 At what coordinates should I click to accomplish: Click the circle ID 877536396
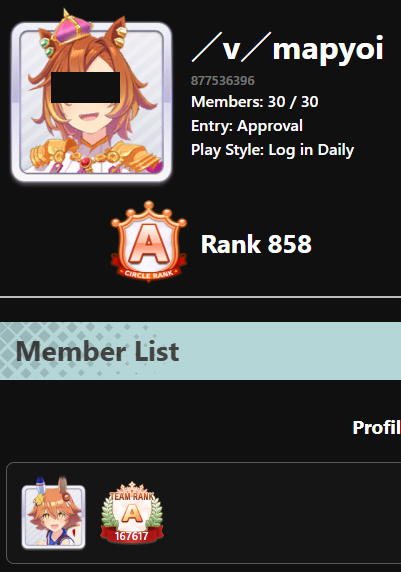click(x=223, y=81)
